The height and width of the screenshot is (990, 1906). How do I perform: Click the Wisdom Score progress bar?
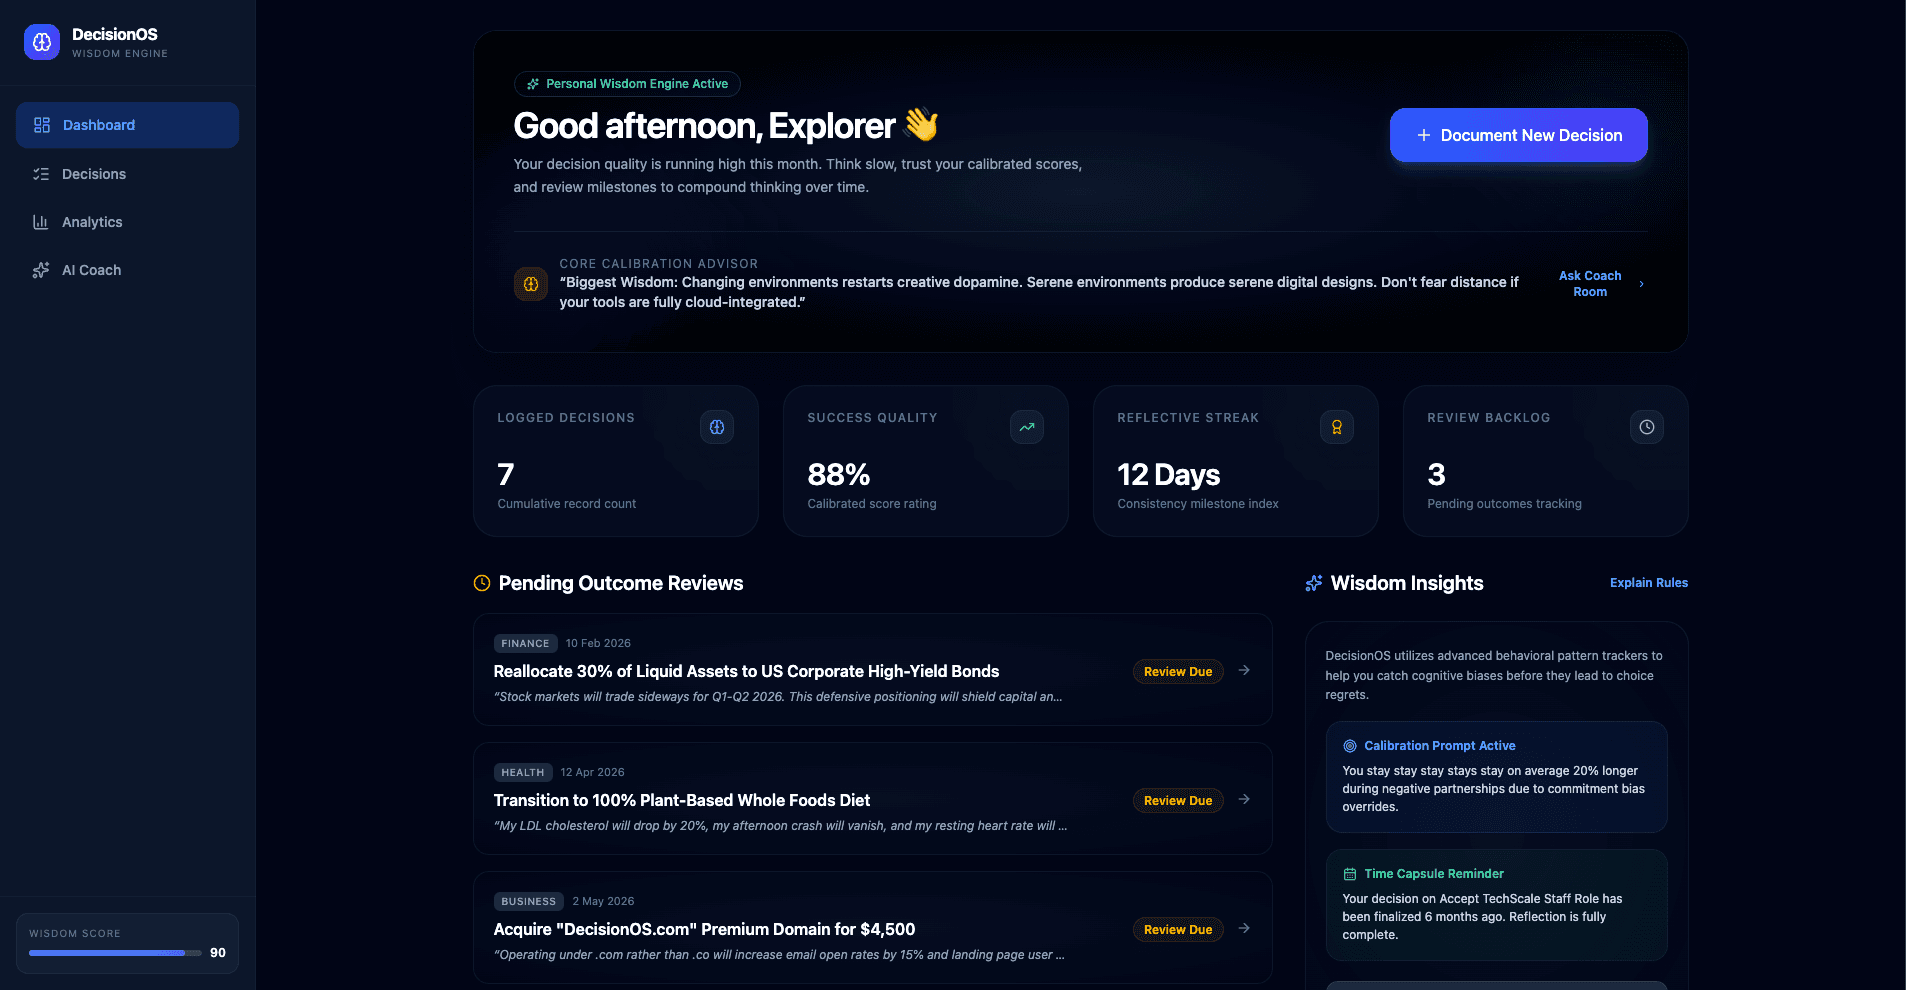tap(115, 953)
